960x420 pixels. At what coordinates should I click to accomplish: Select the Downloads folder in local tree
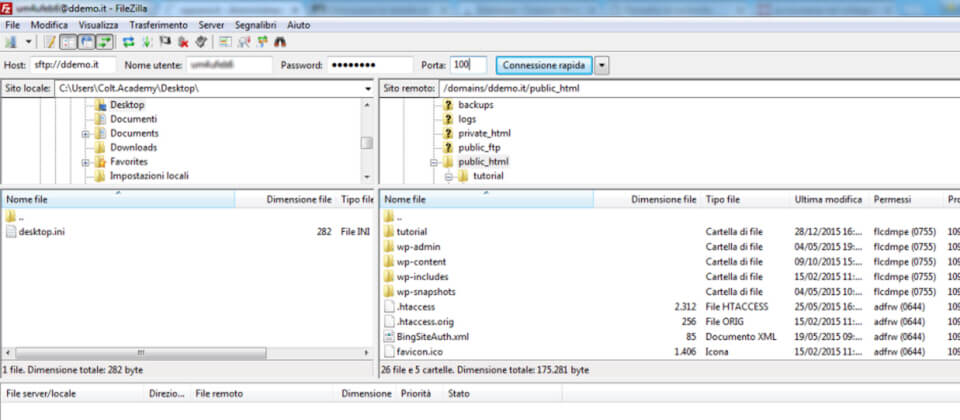tap(133, 148)
